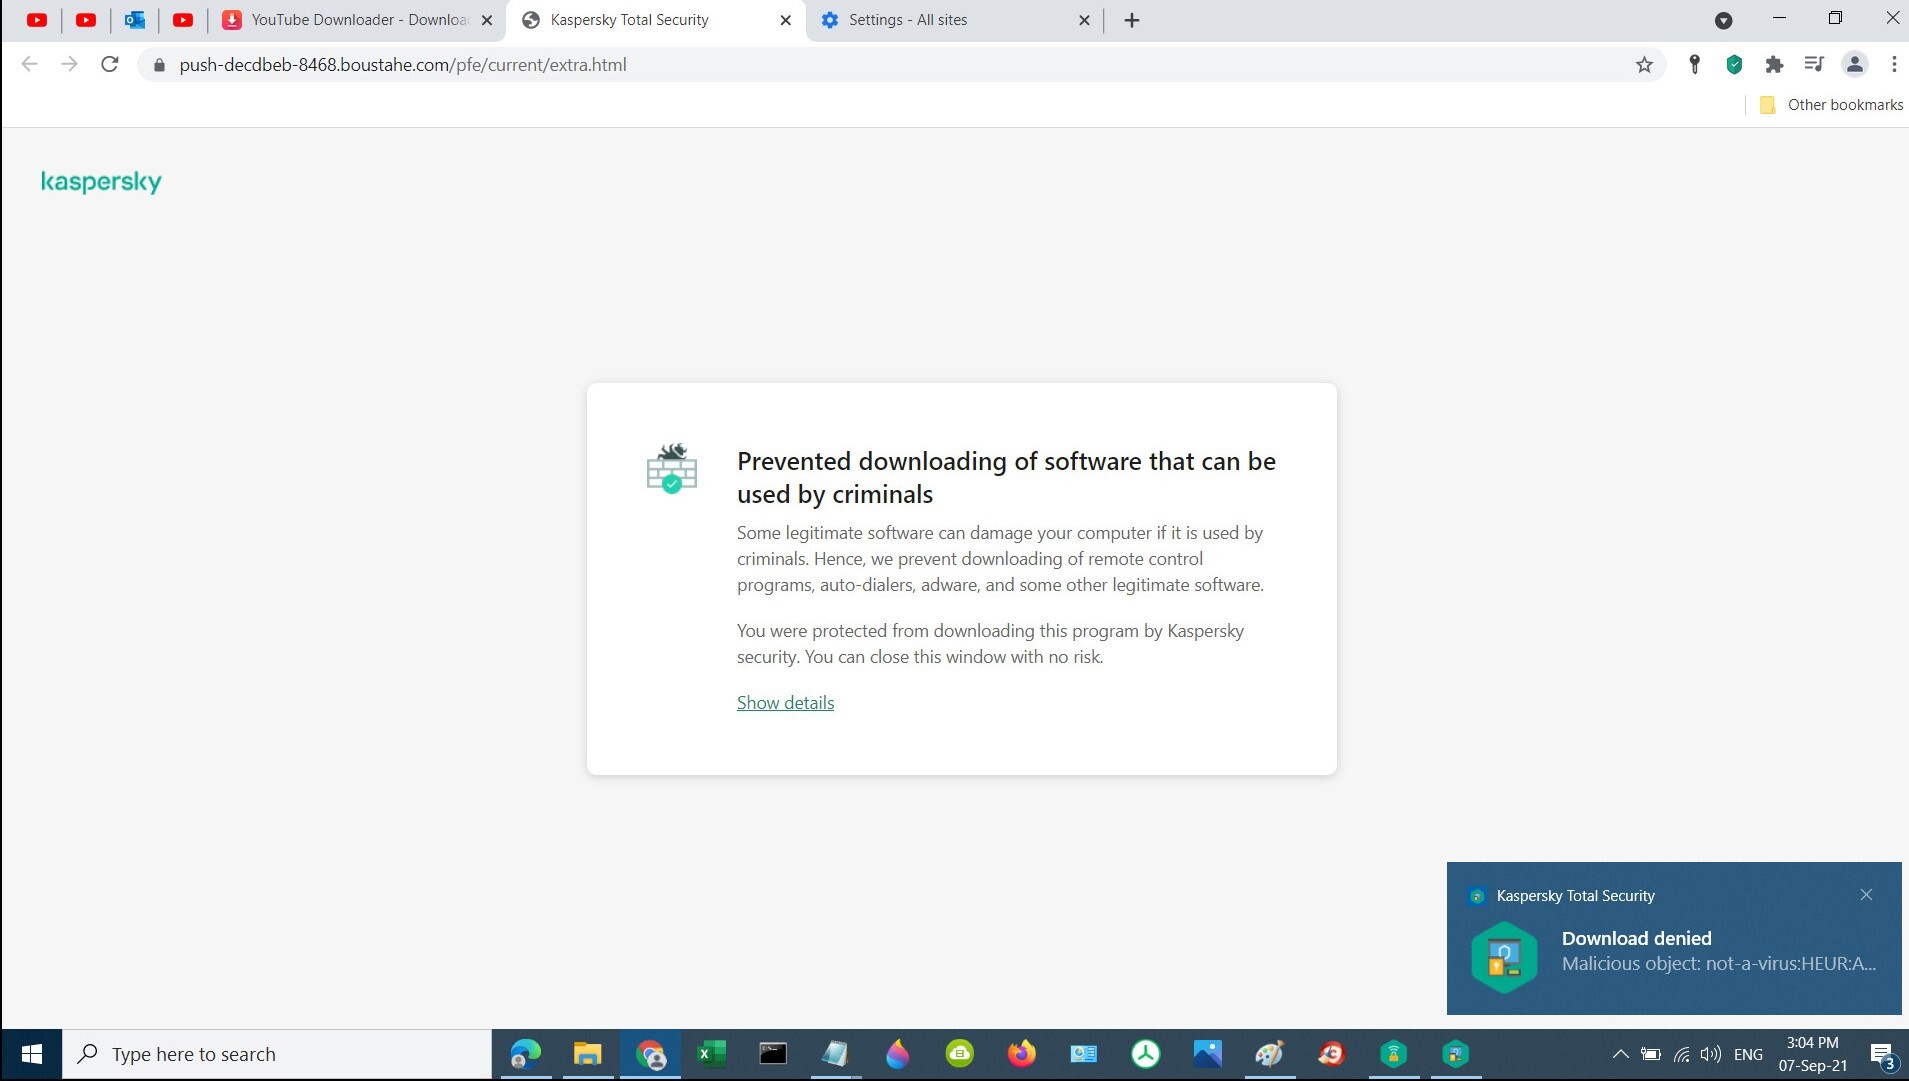Viewport: 1909px width, 1081px height.
Task: Open the password key extension icon
Action: (x=1694, y=65)
